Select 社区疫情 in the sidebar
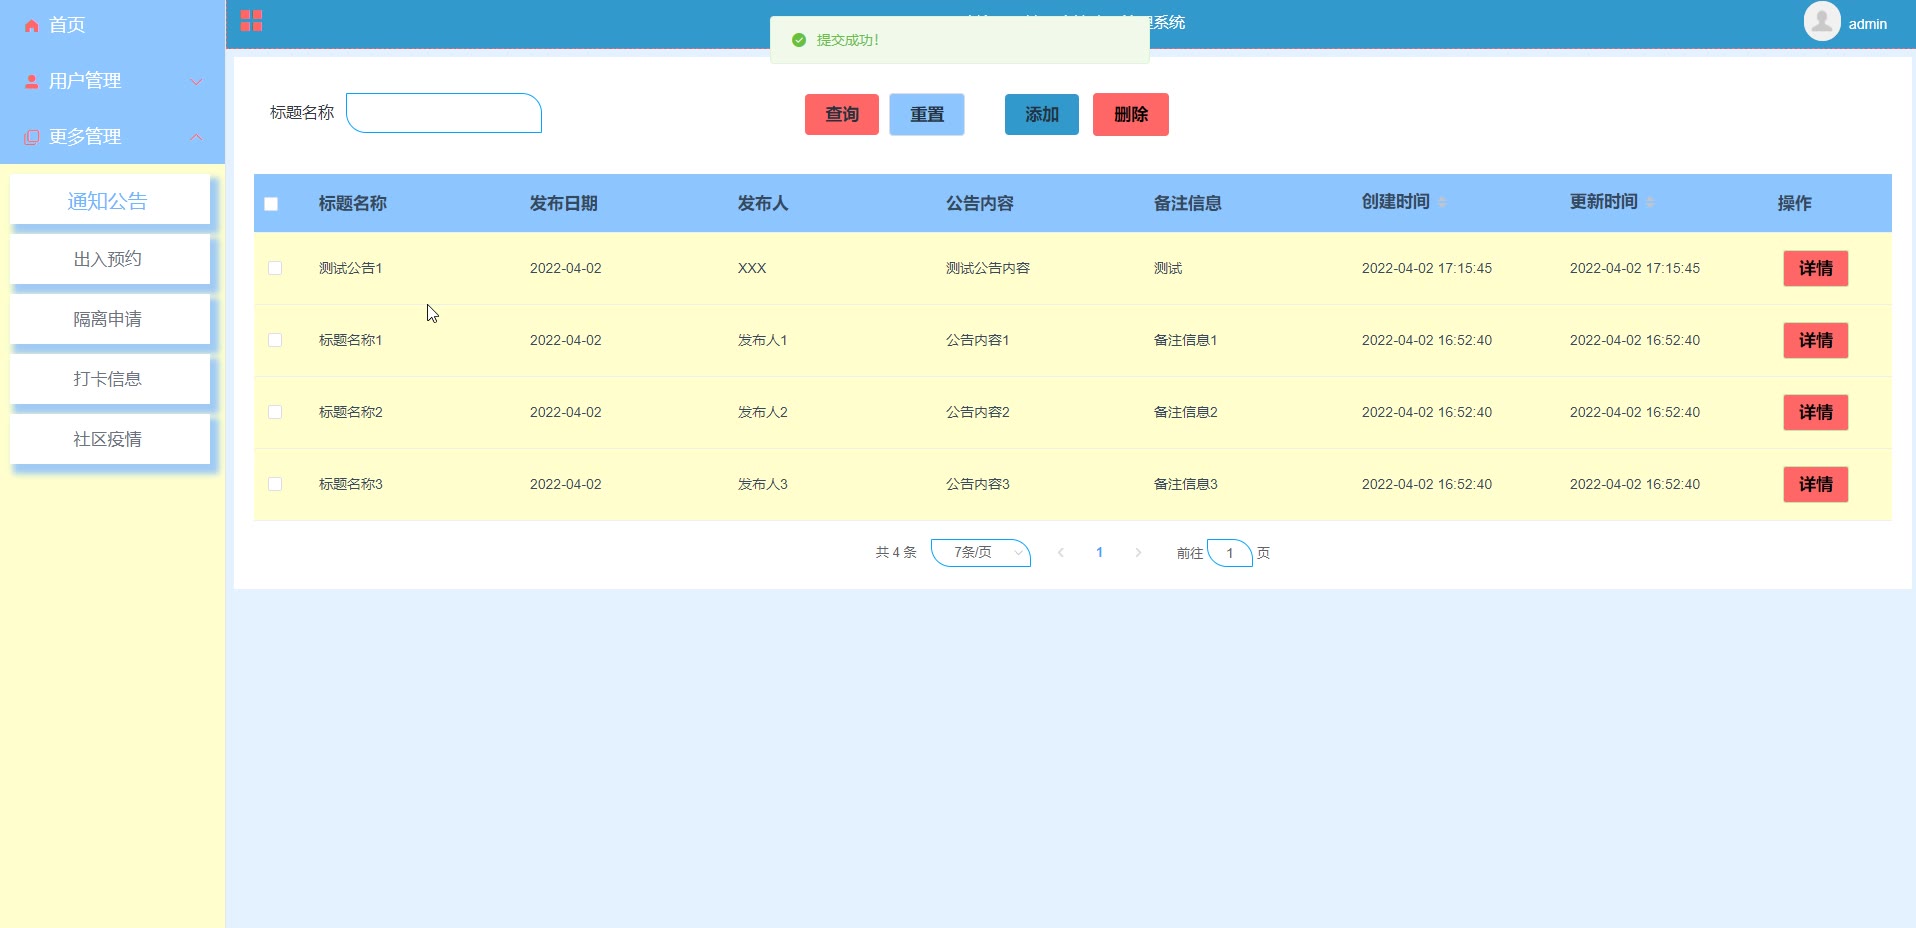The height and width of the screenshot is (928, 1916). pyautogui.click(x=108, y=440)
